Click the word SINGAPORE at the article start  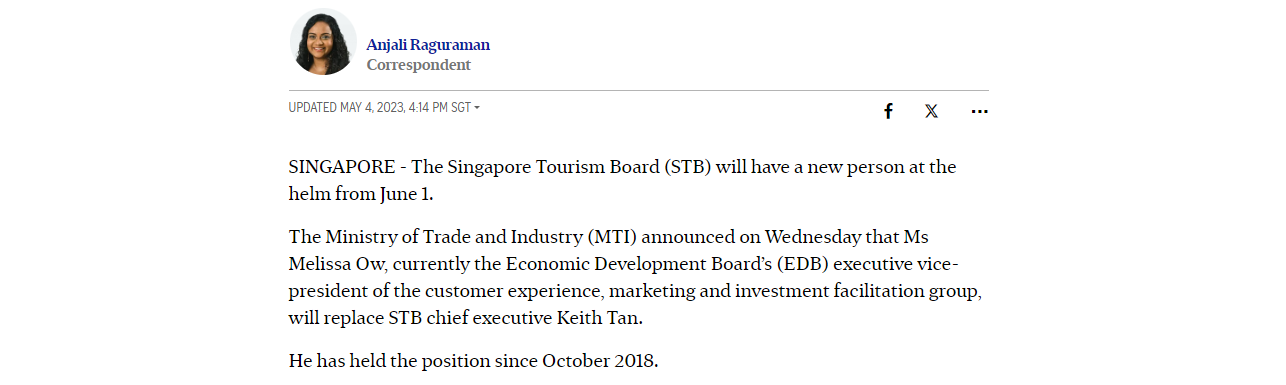click(342, 167)
